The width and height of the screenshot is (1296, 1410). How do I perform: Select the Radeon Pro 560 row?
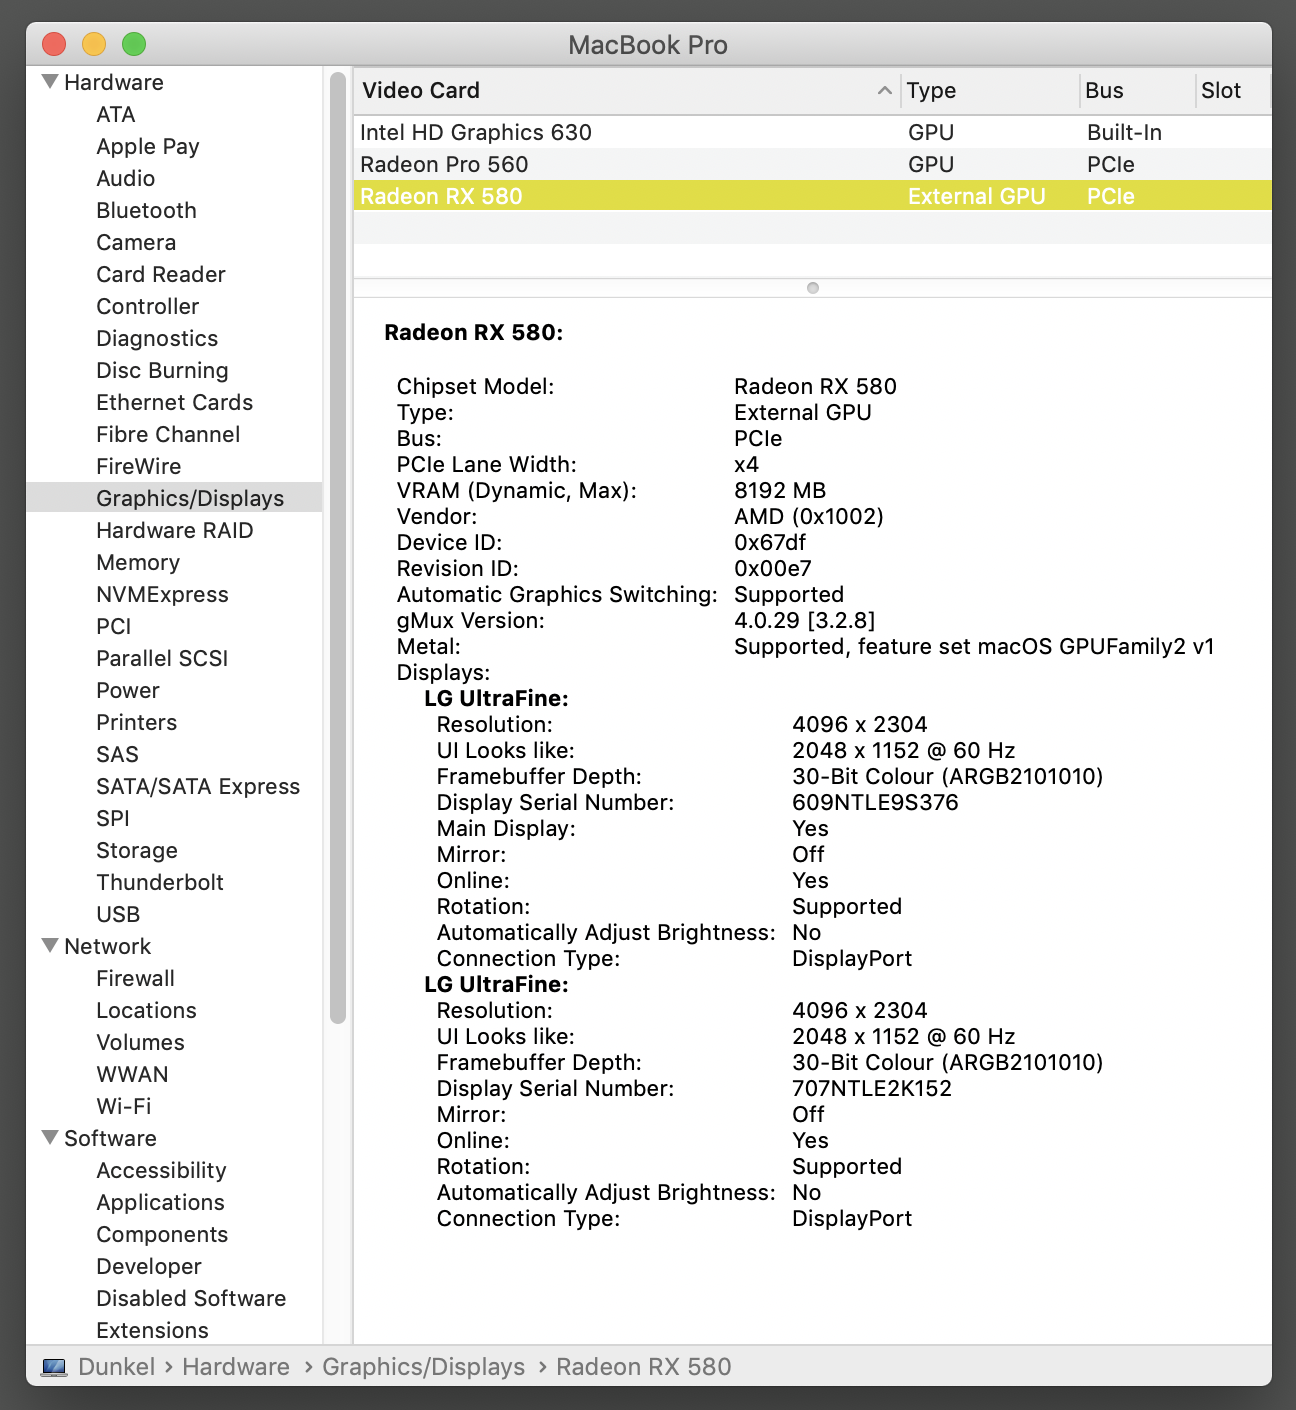[x=812, y=164]
